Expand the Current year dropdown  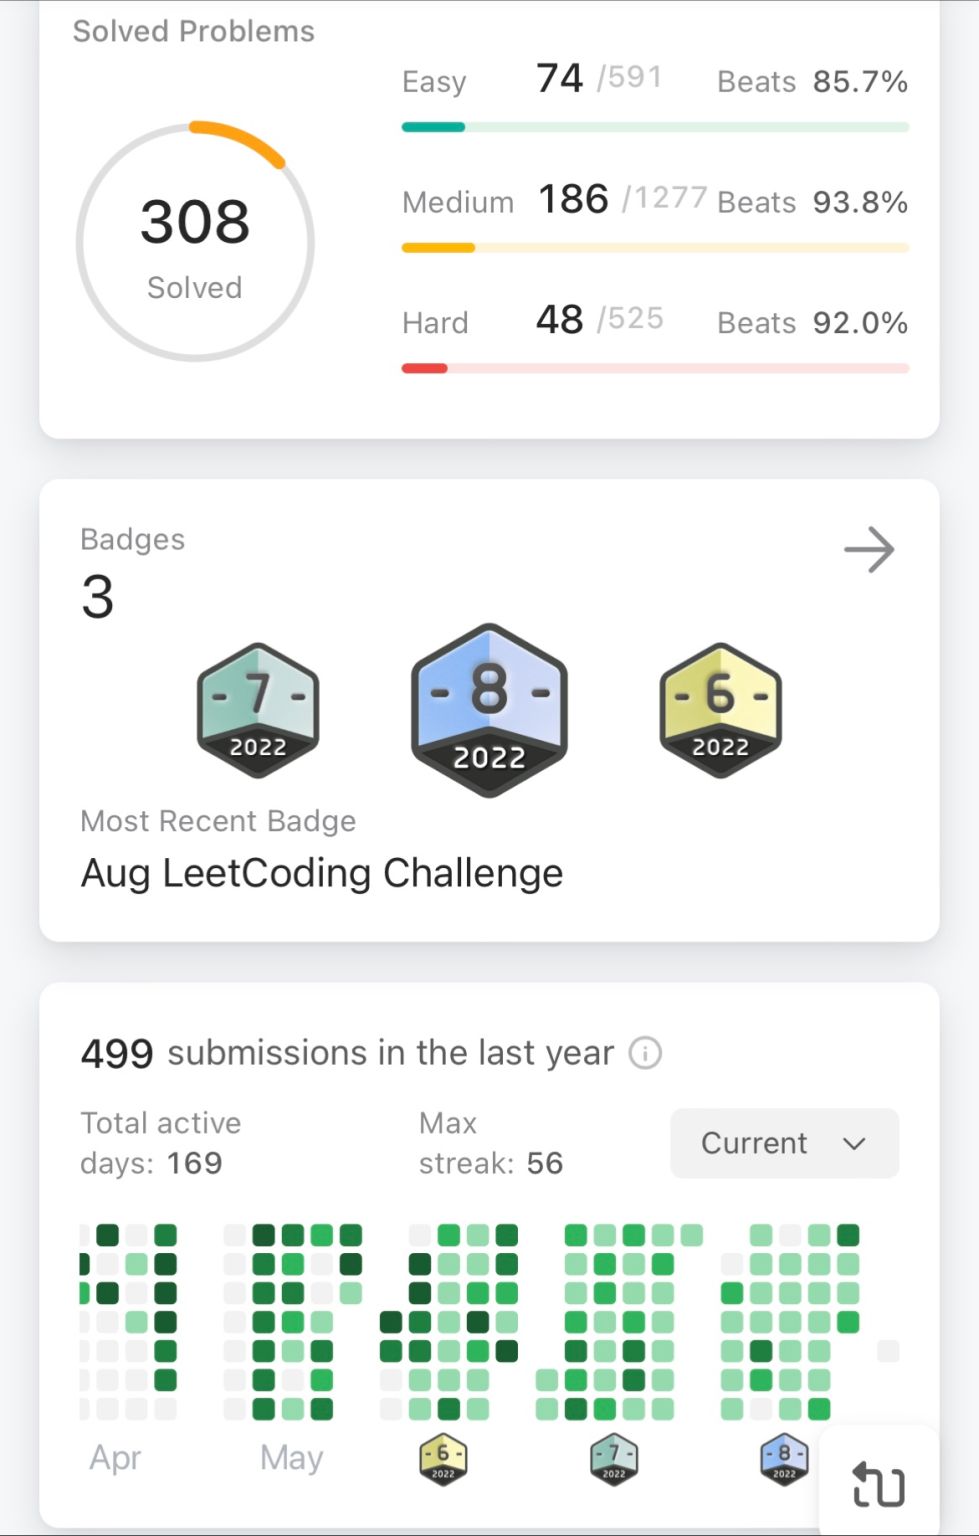pos(785,1143)
